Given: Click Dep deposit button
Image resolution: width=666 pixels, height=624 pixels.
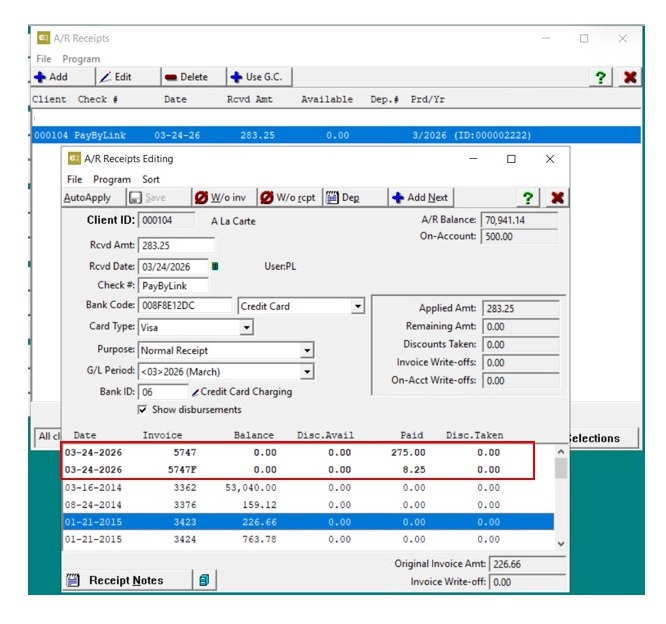Looking at the screenshot, I should [x=355, y=198].
